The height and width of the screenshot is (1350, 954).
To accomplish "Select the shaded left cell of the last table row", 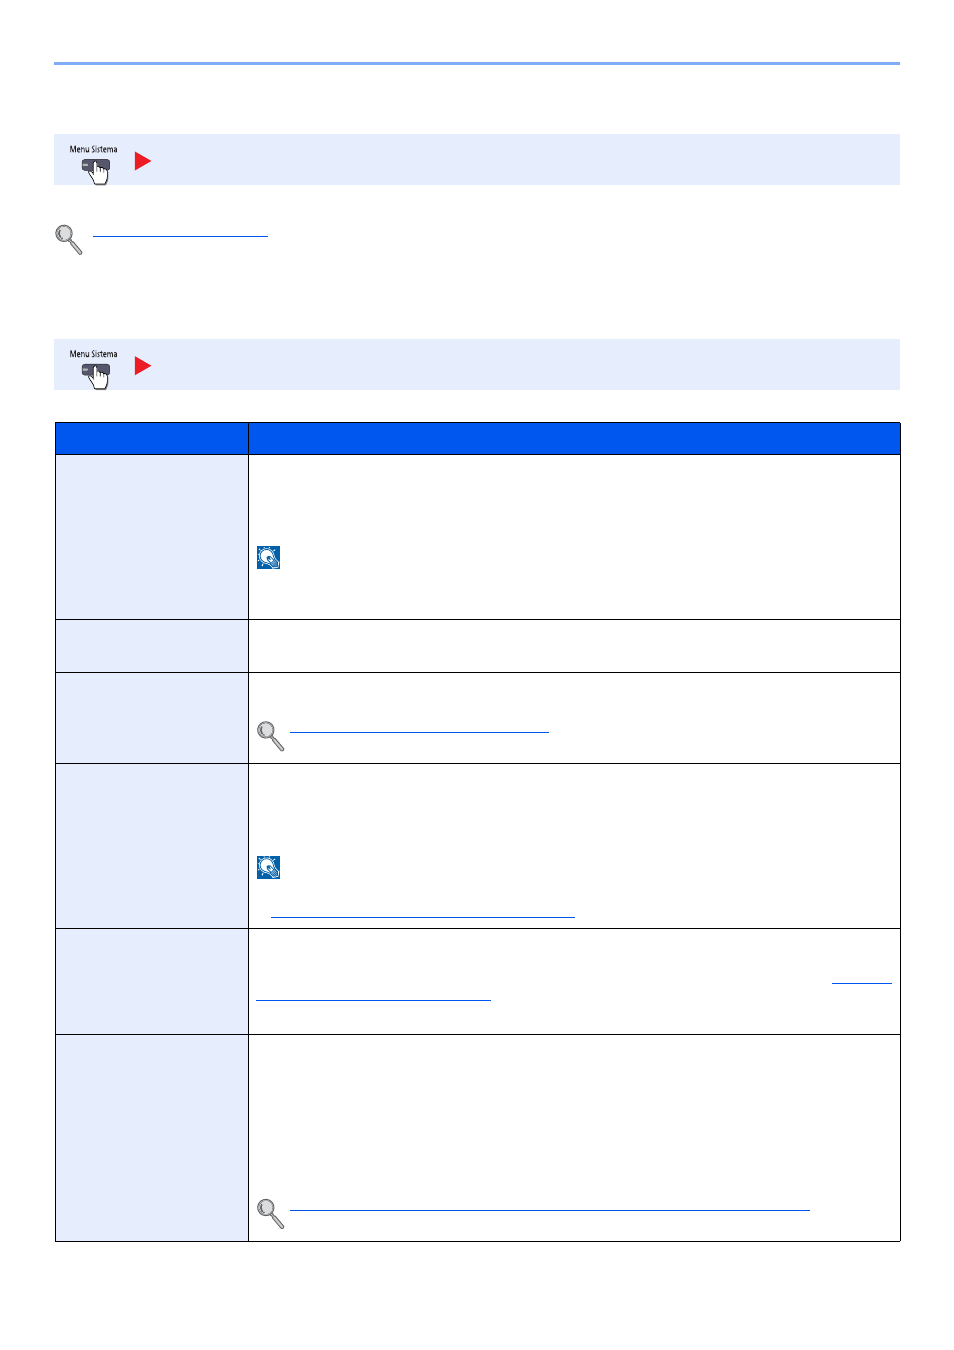I will pyautogui.click(x=152, y=1138).
